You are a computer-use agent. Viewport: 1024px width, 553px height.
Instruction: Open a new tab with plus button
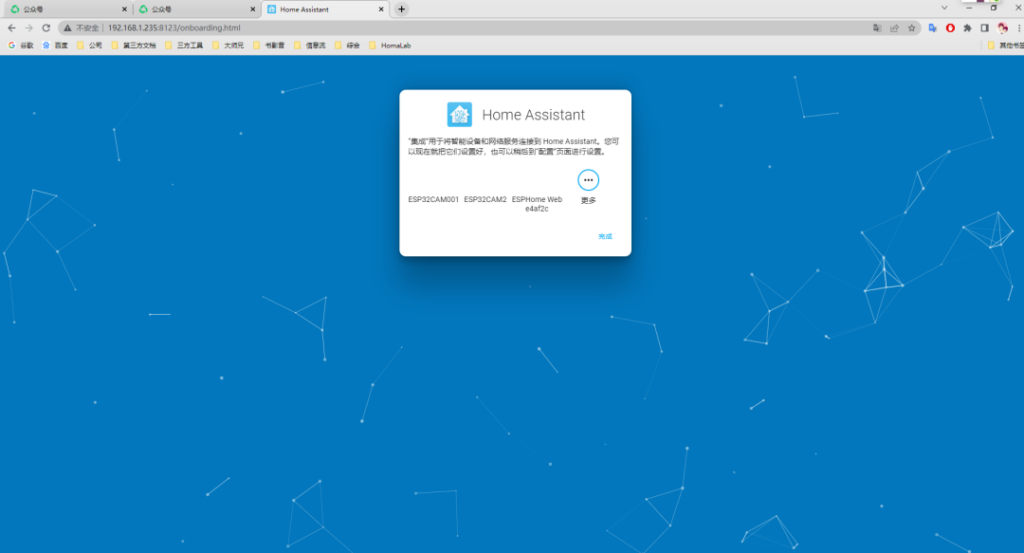point(402,9)
